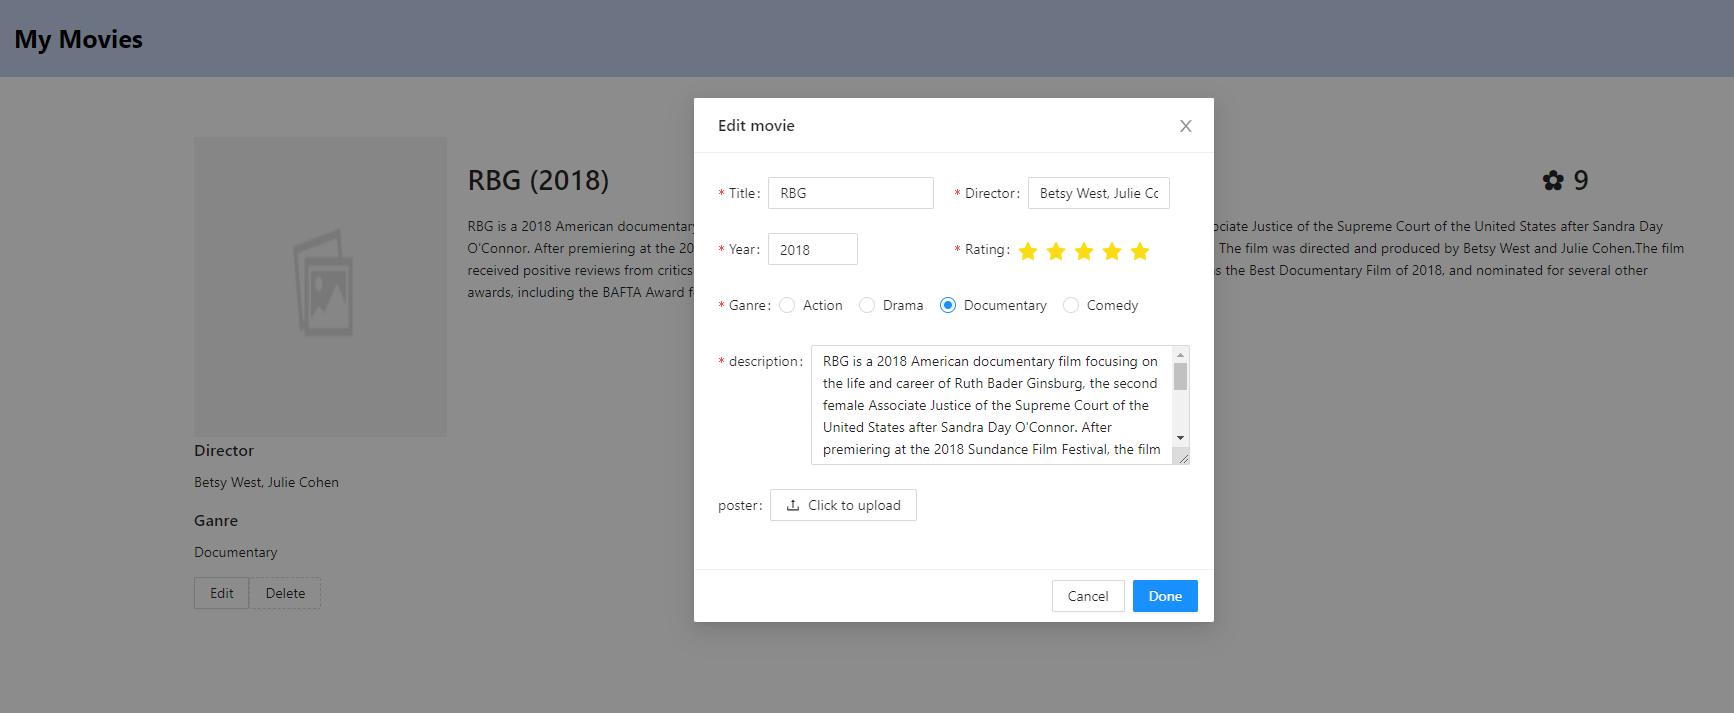Set rating to three stars
1734x713 pixels.
[x=1084, y=251]
